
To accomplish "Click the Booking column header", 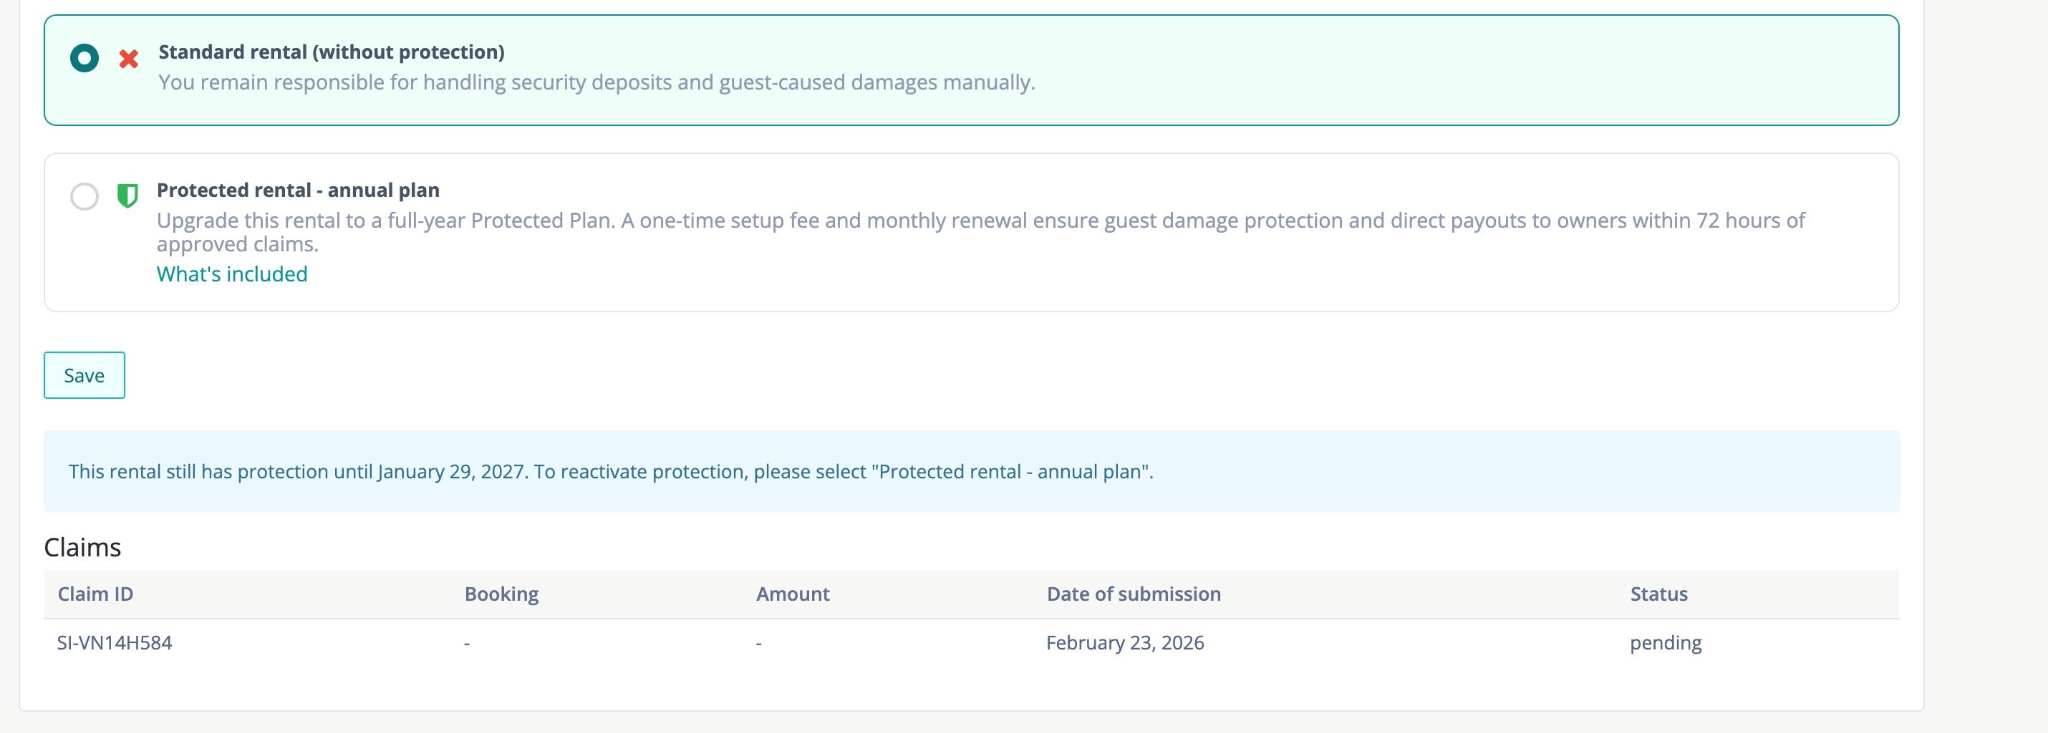I will click(501, 594).
